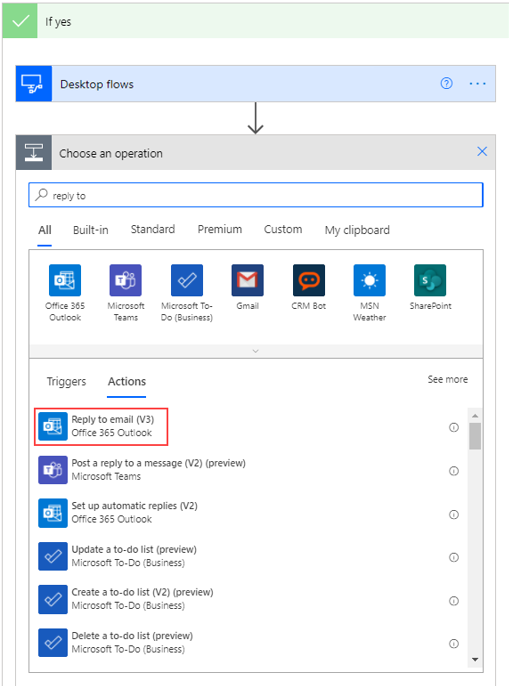Select the Gmail connector icon
The image size is (509, 686).
248,280
